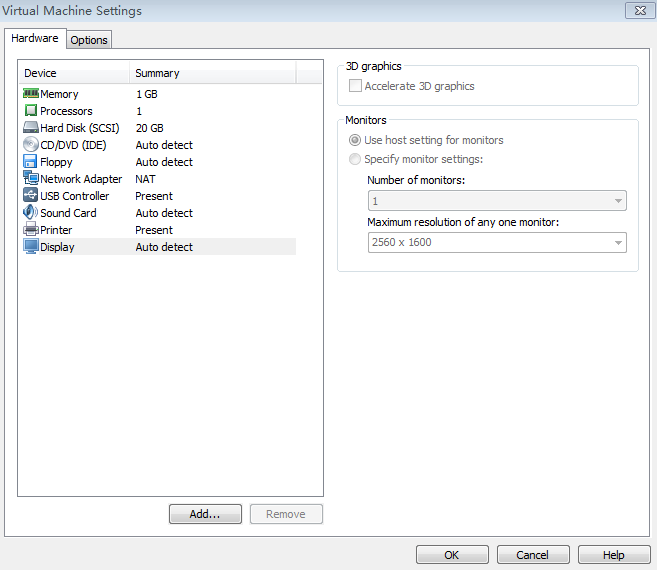
Task: Select the Display row label
Action: [x=57, y=247]
